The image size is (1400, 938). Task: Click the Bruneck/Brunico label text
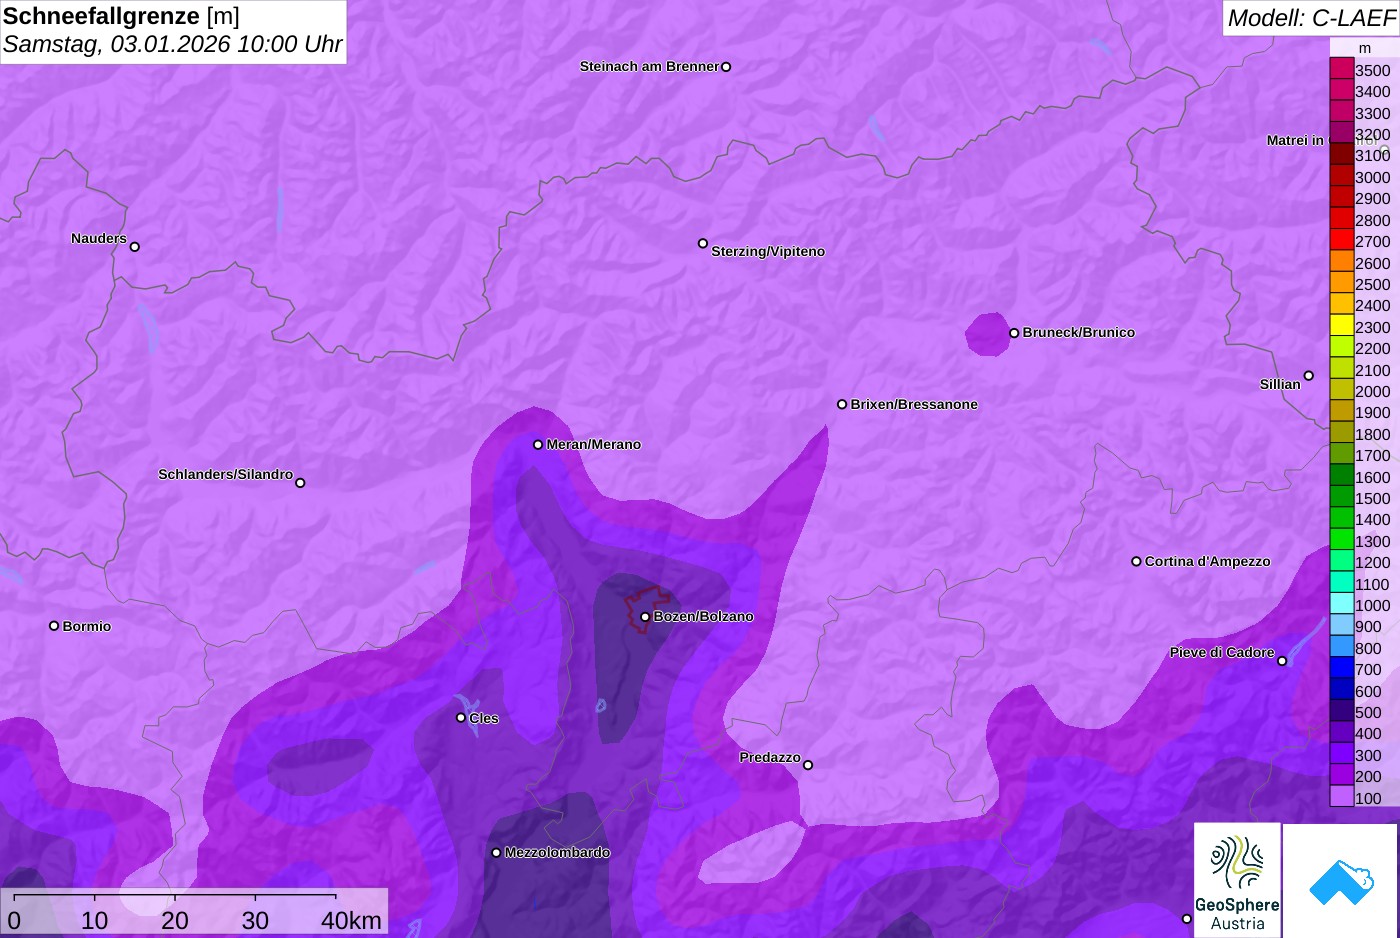(1078, 332)
